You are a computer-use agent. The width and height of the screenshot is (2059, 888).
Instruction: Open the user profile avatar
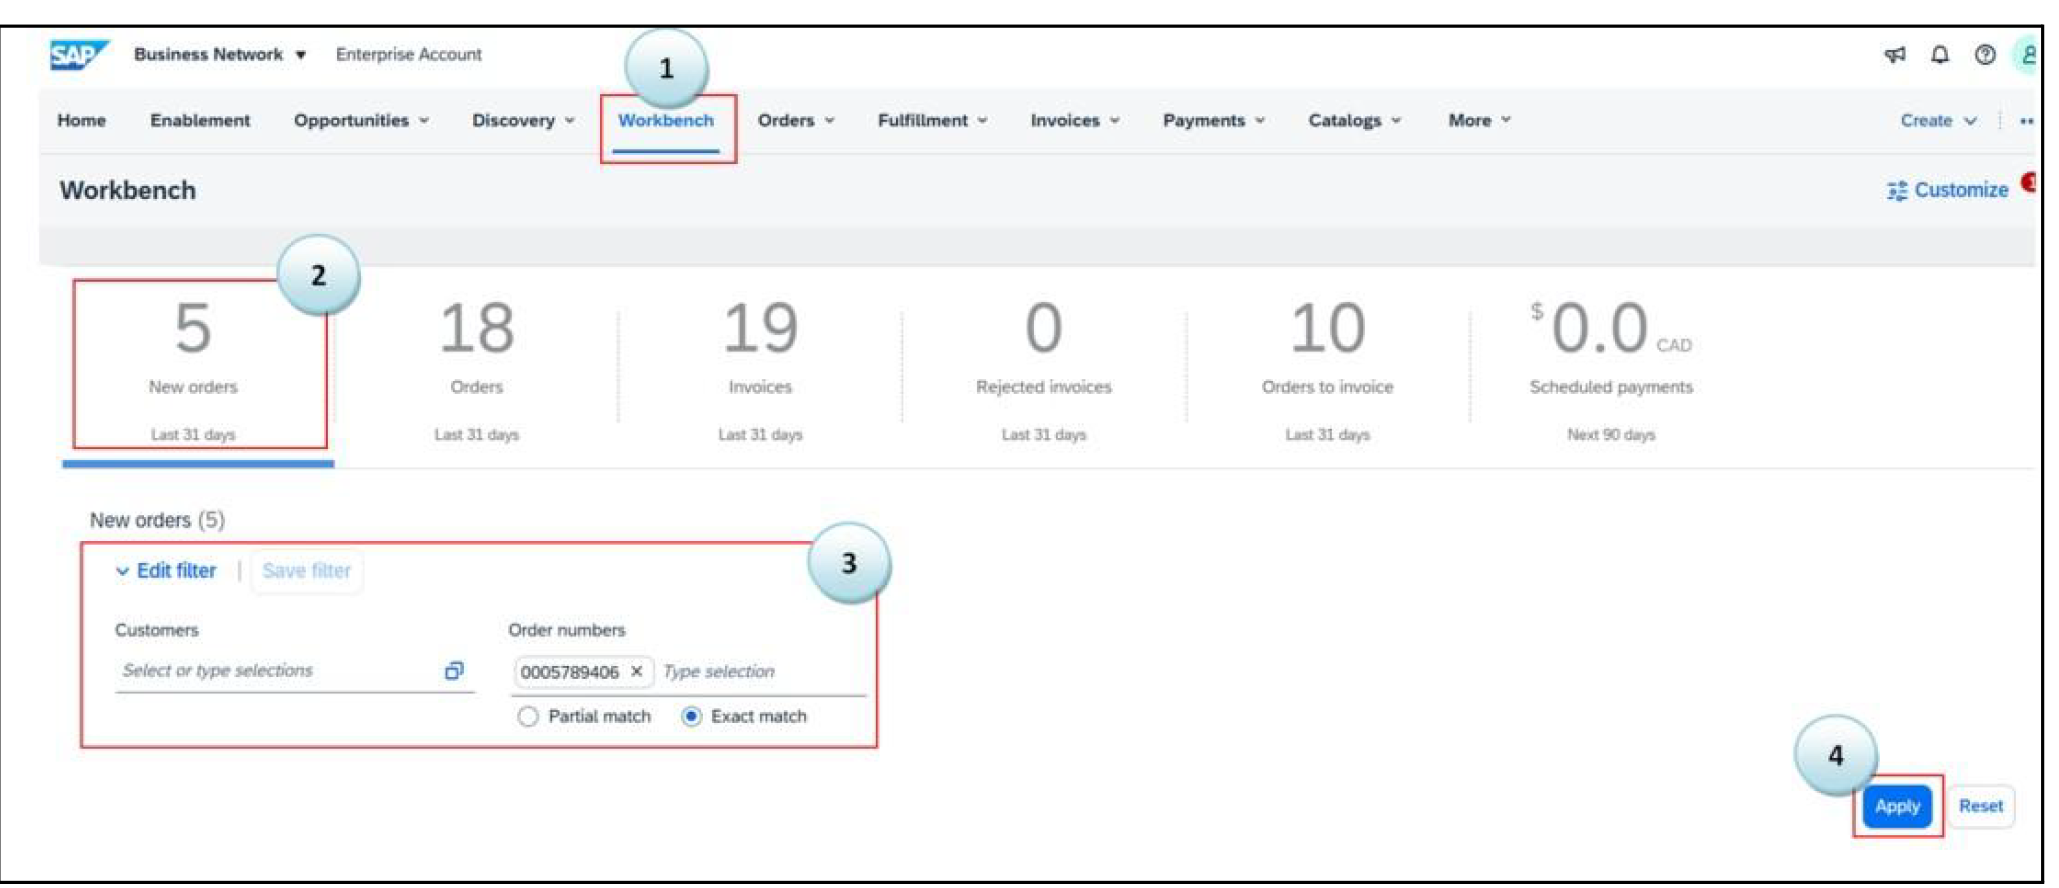coord(2027,55)
